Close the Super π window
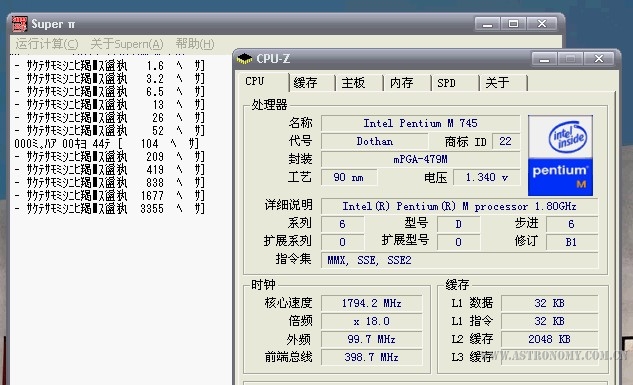 point(542,24)
